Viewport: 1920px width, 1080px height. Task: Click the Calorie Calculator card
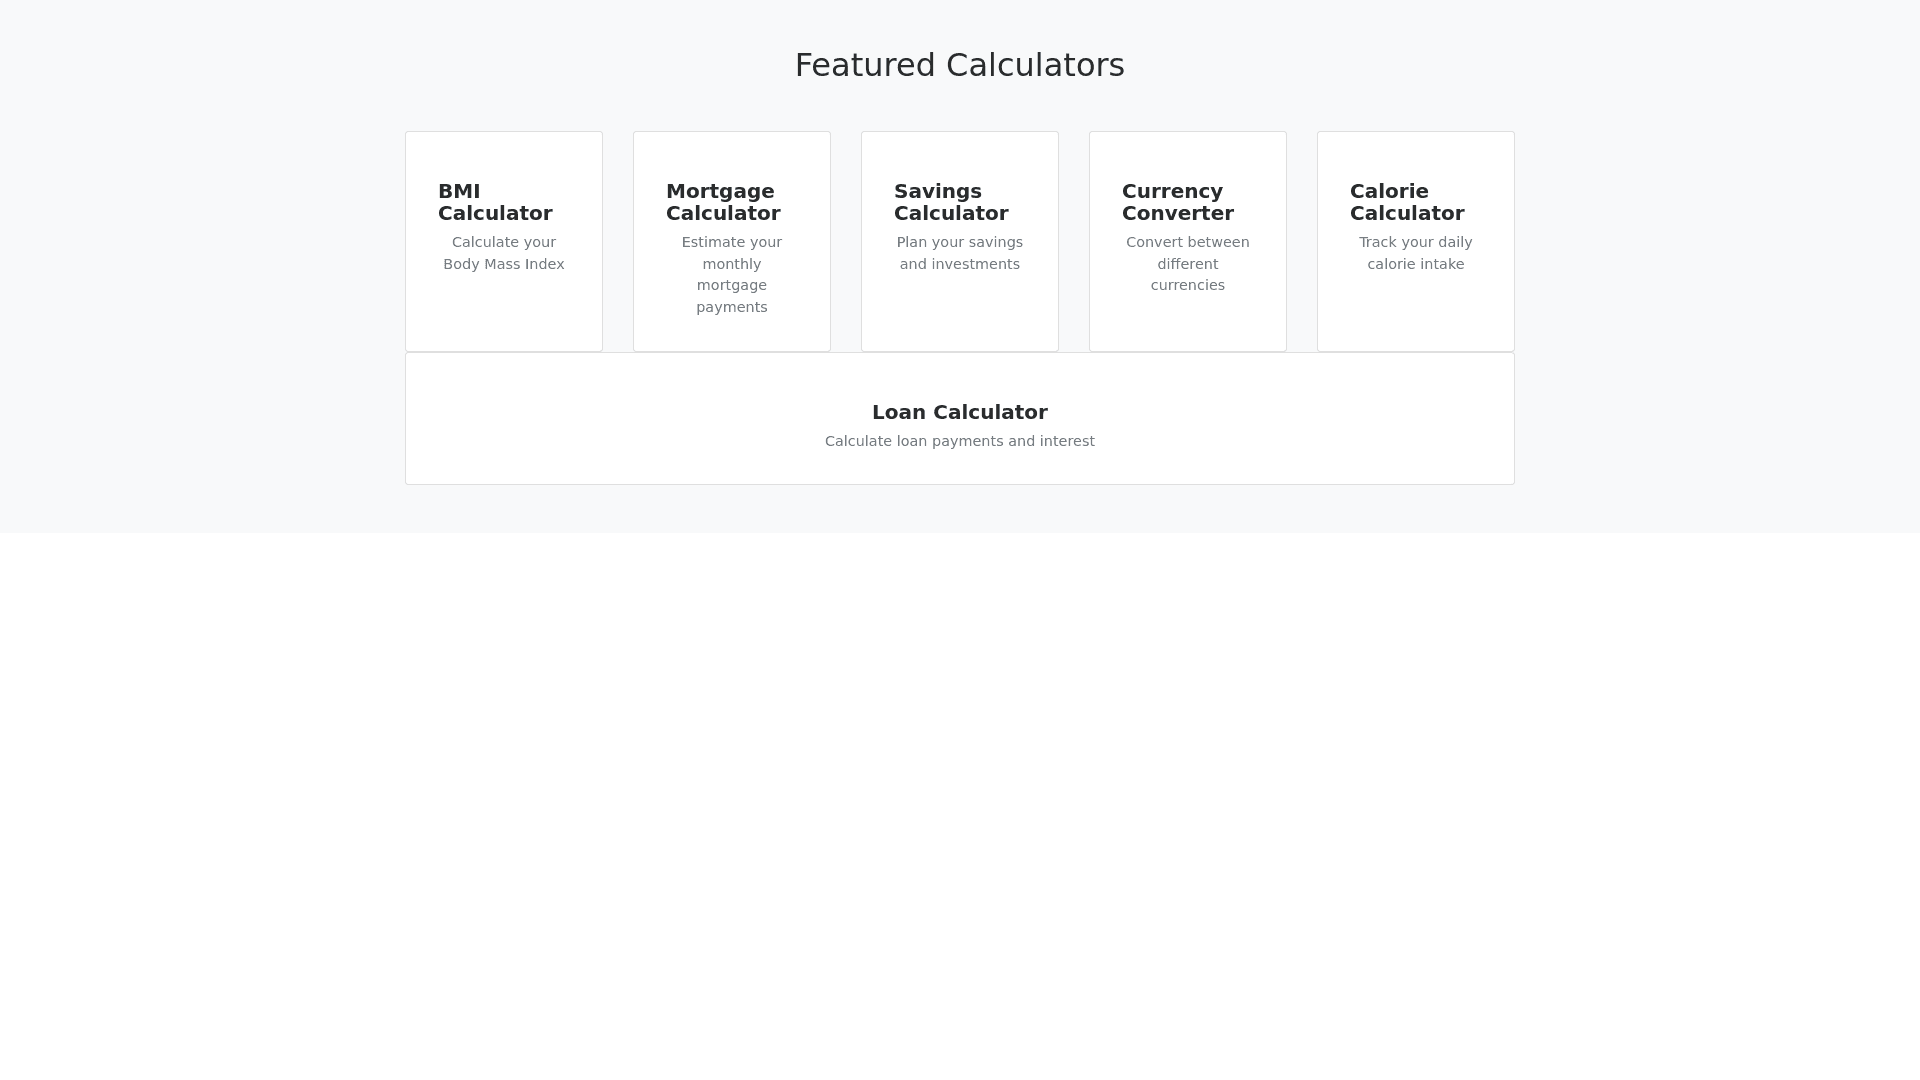tap(1415, 310)
